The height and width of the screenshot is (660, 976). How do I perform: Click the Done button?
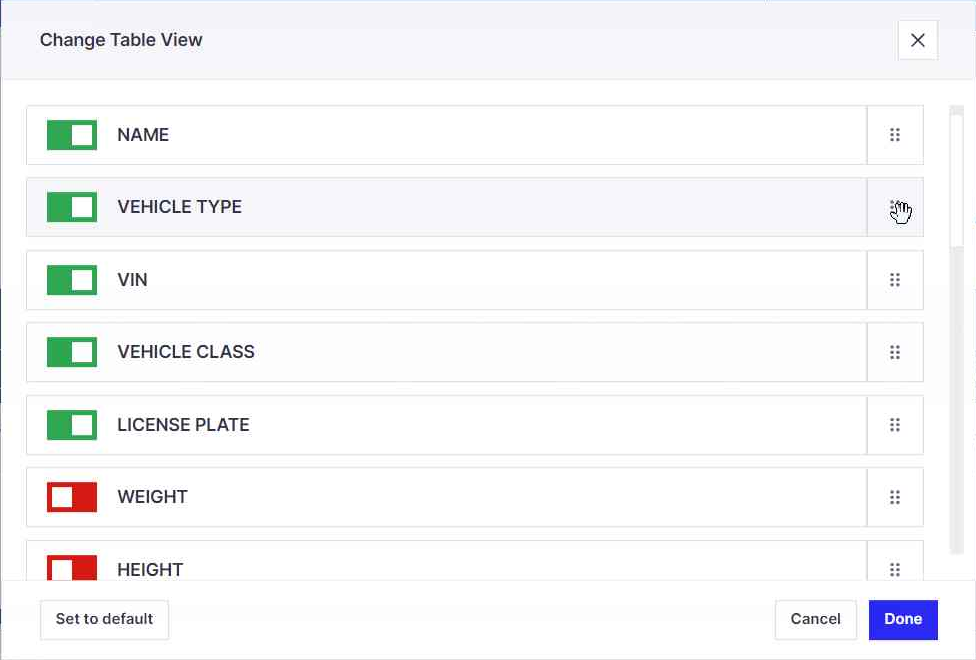pos(902,619)
